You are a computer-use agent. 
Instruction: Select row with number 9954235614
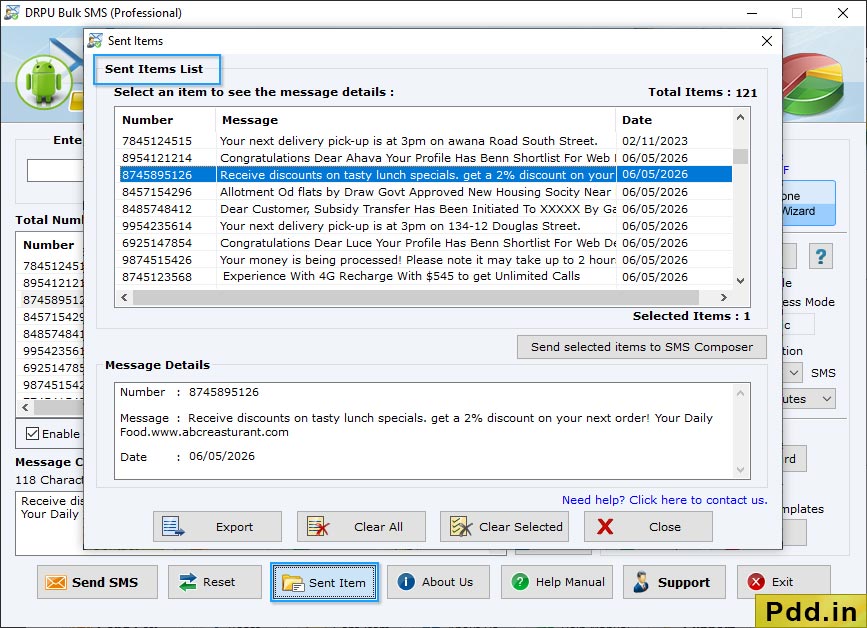coord(426,226)
